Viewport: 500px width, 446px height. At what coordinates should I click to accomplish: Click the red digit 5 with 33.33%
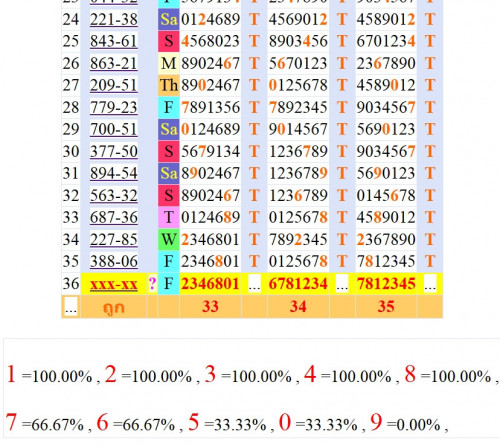click(194, 422)
